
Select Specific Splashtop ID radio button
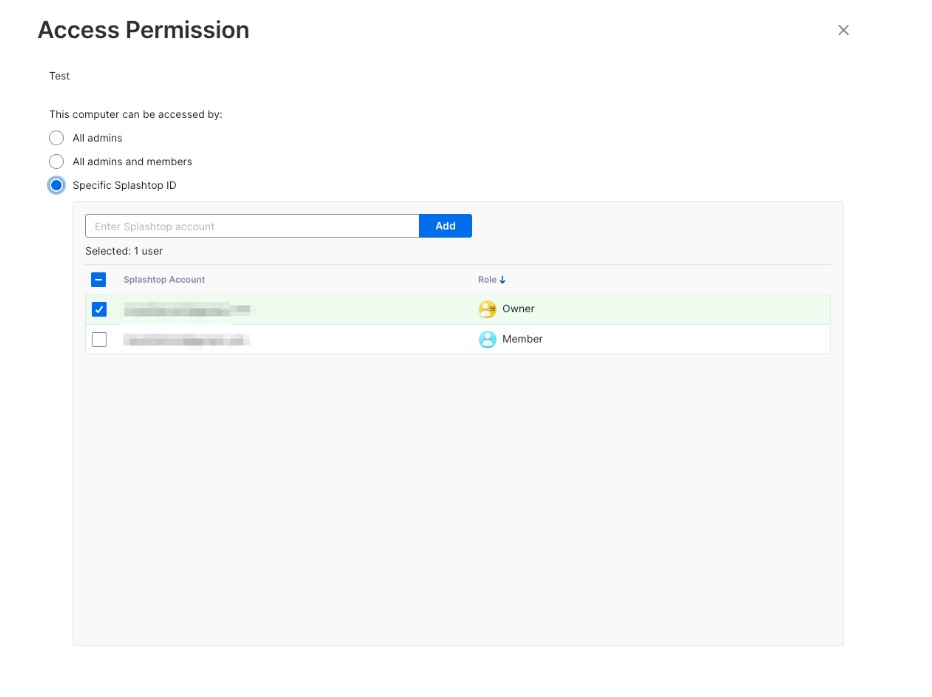tap(56, 185)
